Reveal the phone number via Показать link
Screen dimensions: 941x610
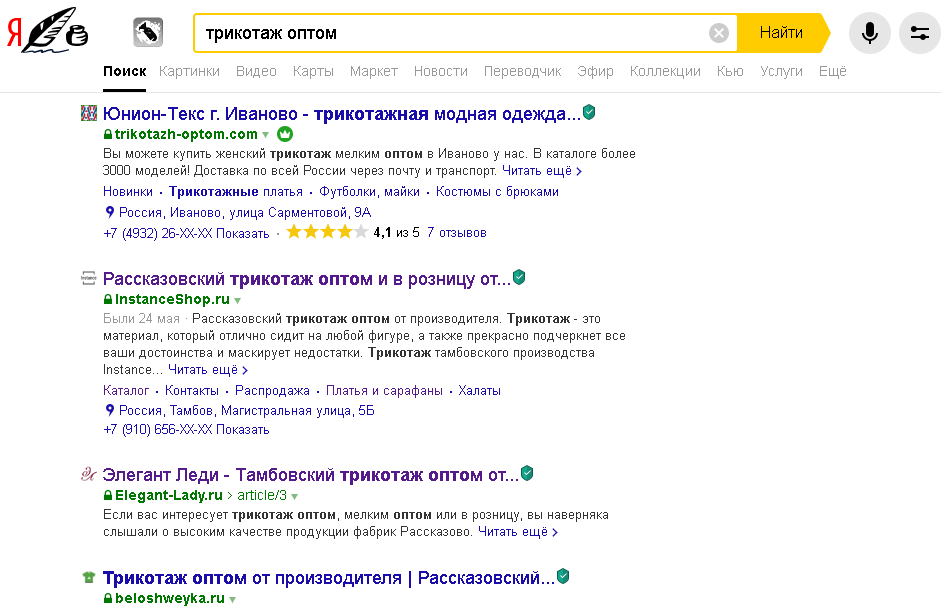coord(243,231)
